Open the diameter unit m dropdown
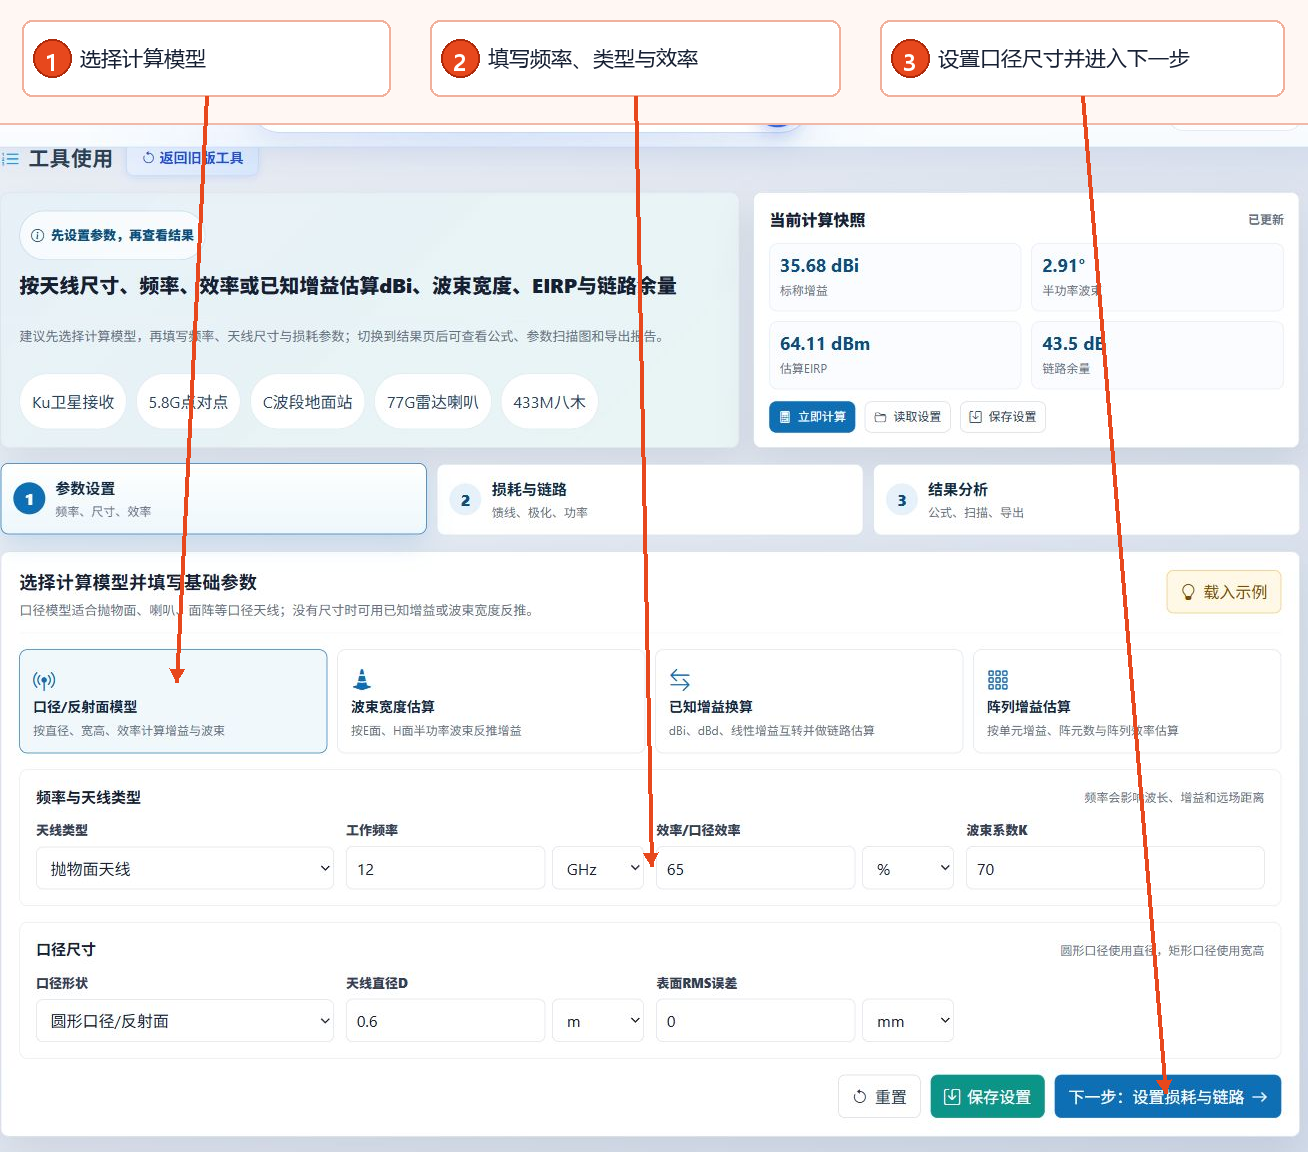This screenshot has height=1152, width=1308. point(598,1020)
